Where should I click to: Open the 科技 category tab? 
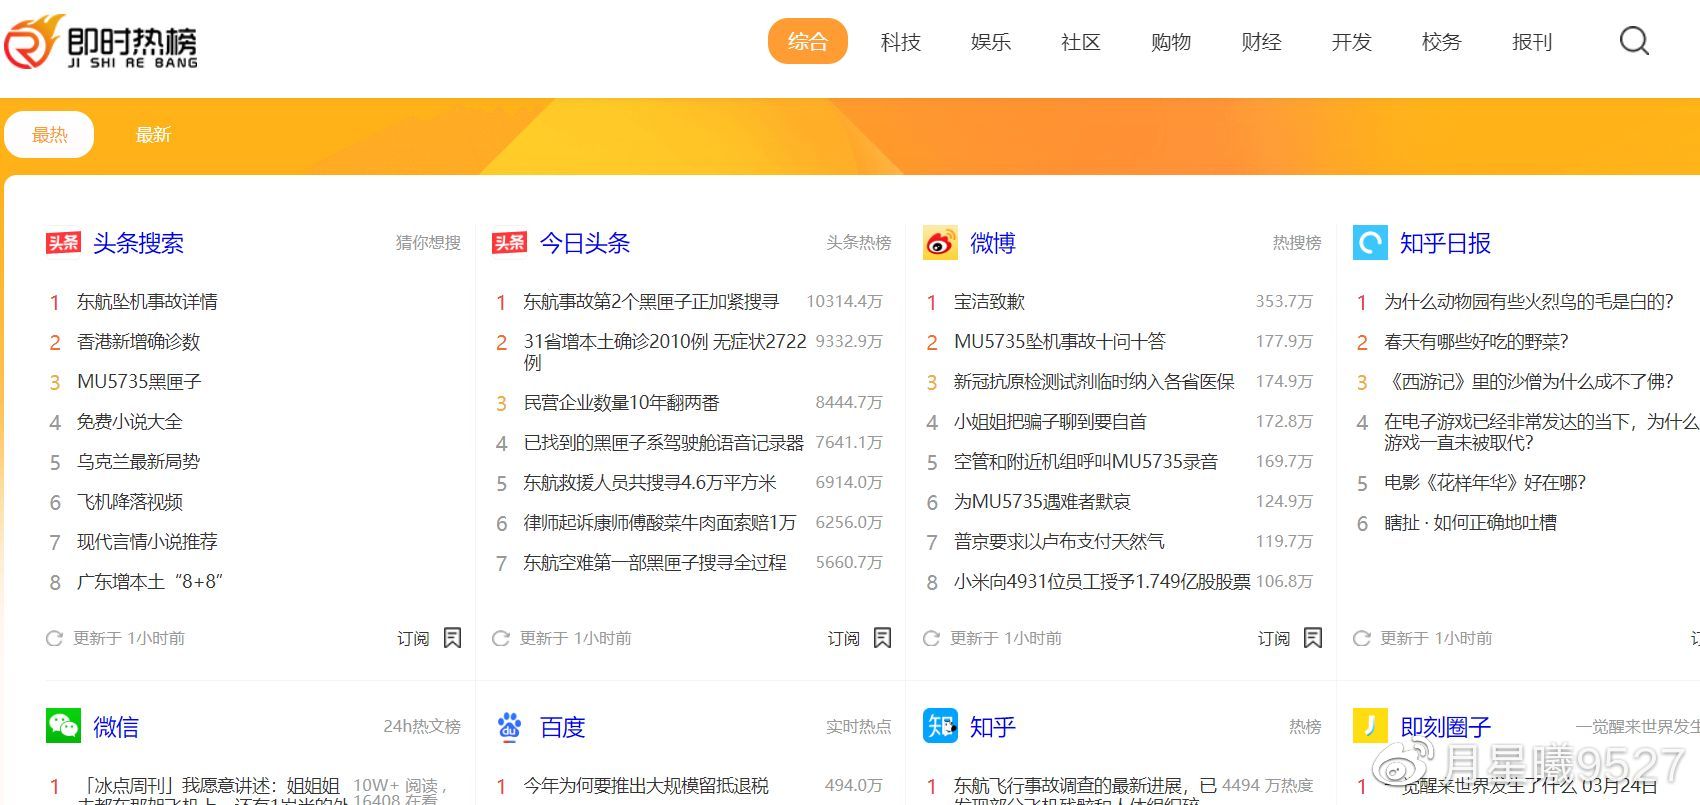click(900, 42)
